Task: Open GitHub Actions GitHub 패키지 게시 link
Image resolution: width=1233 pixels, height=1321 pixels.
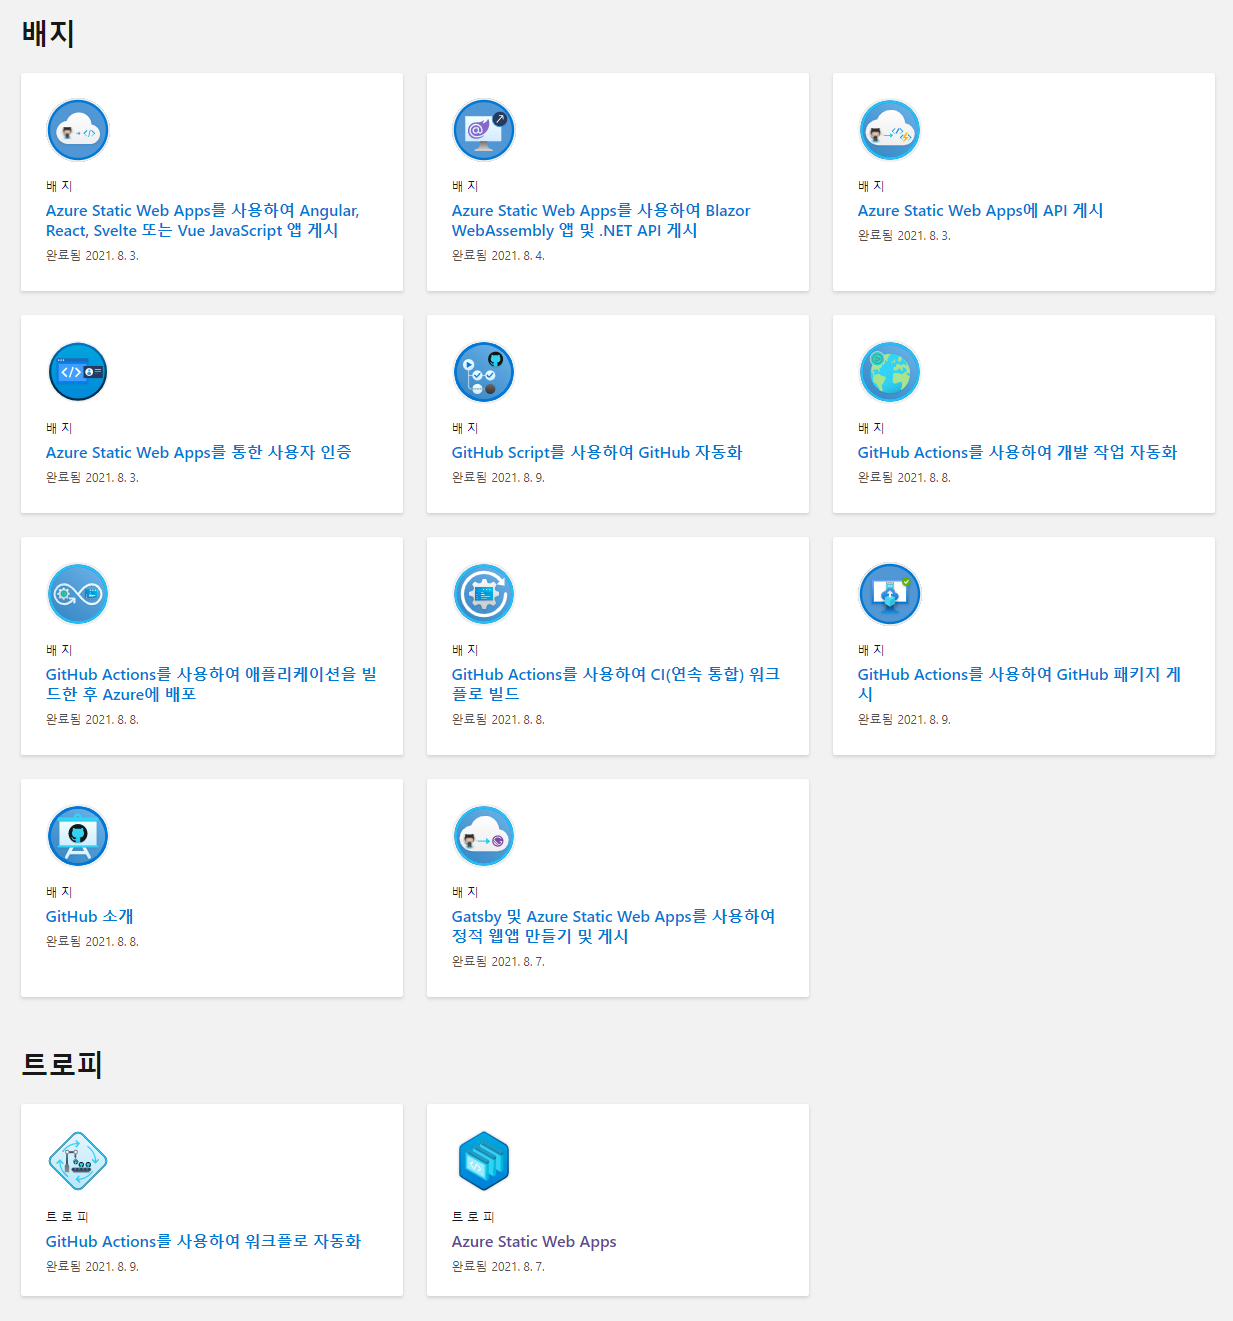Action: click(1019, 684)
